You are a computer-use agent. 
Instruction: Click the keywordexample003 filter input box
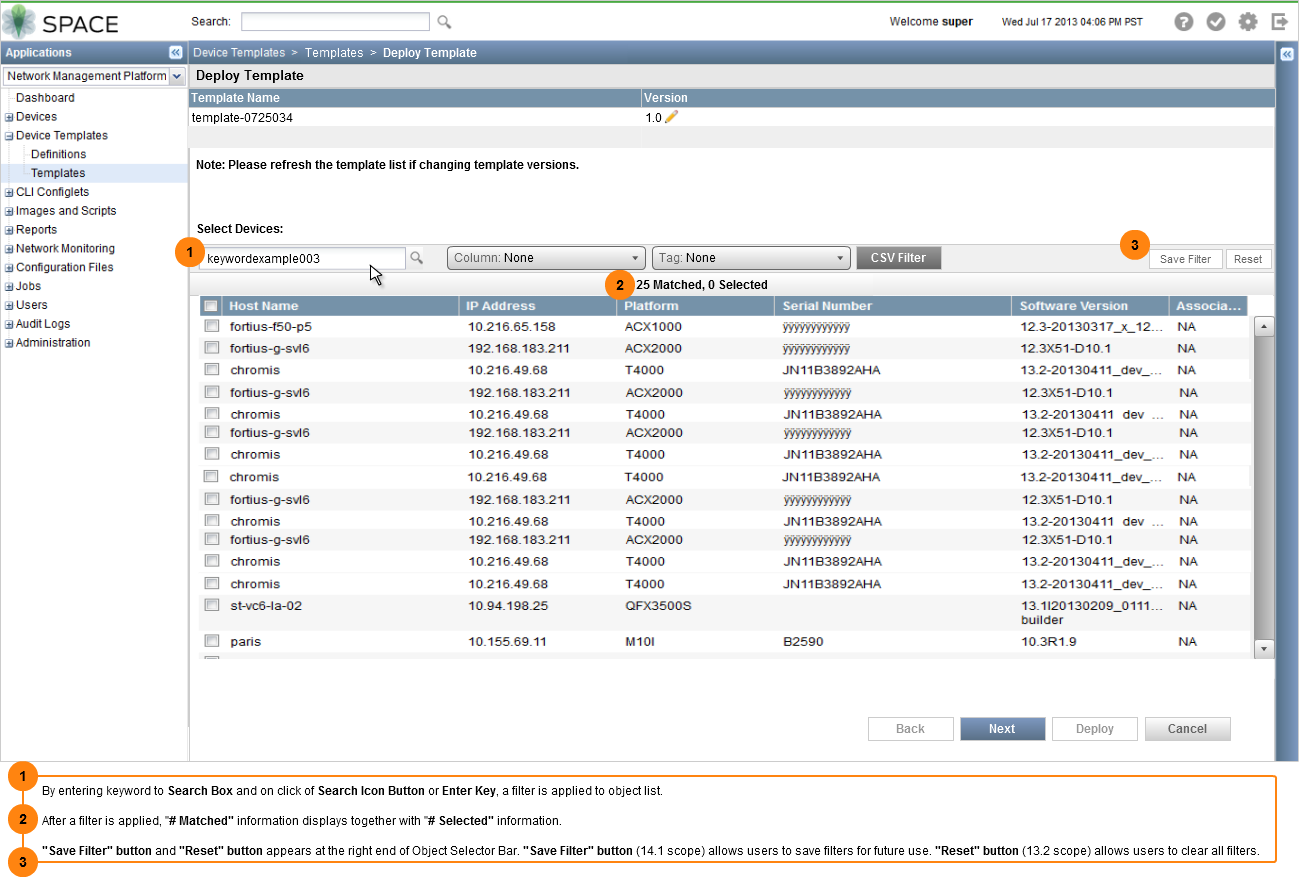tap(302, 258)
